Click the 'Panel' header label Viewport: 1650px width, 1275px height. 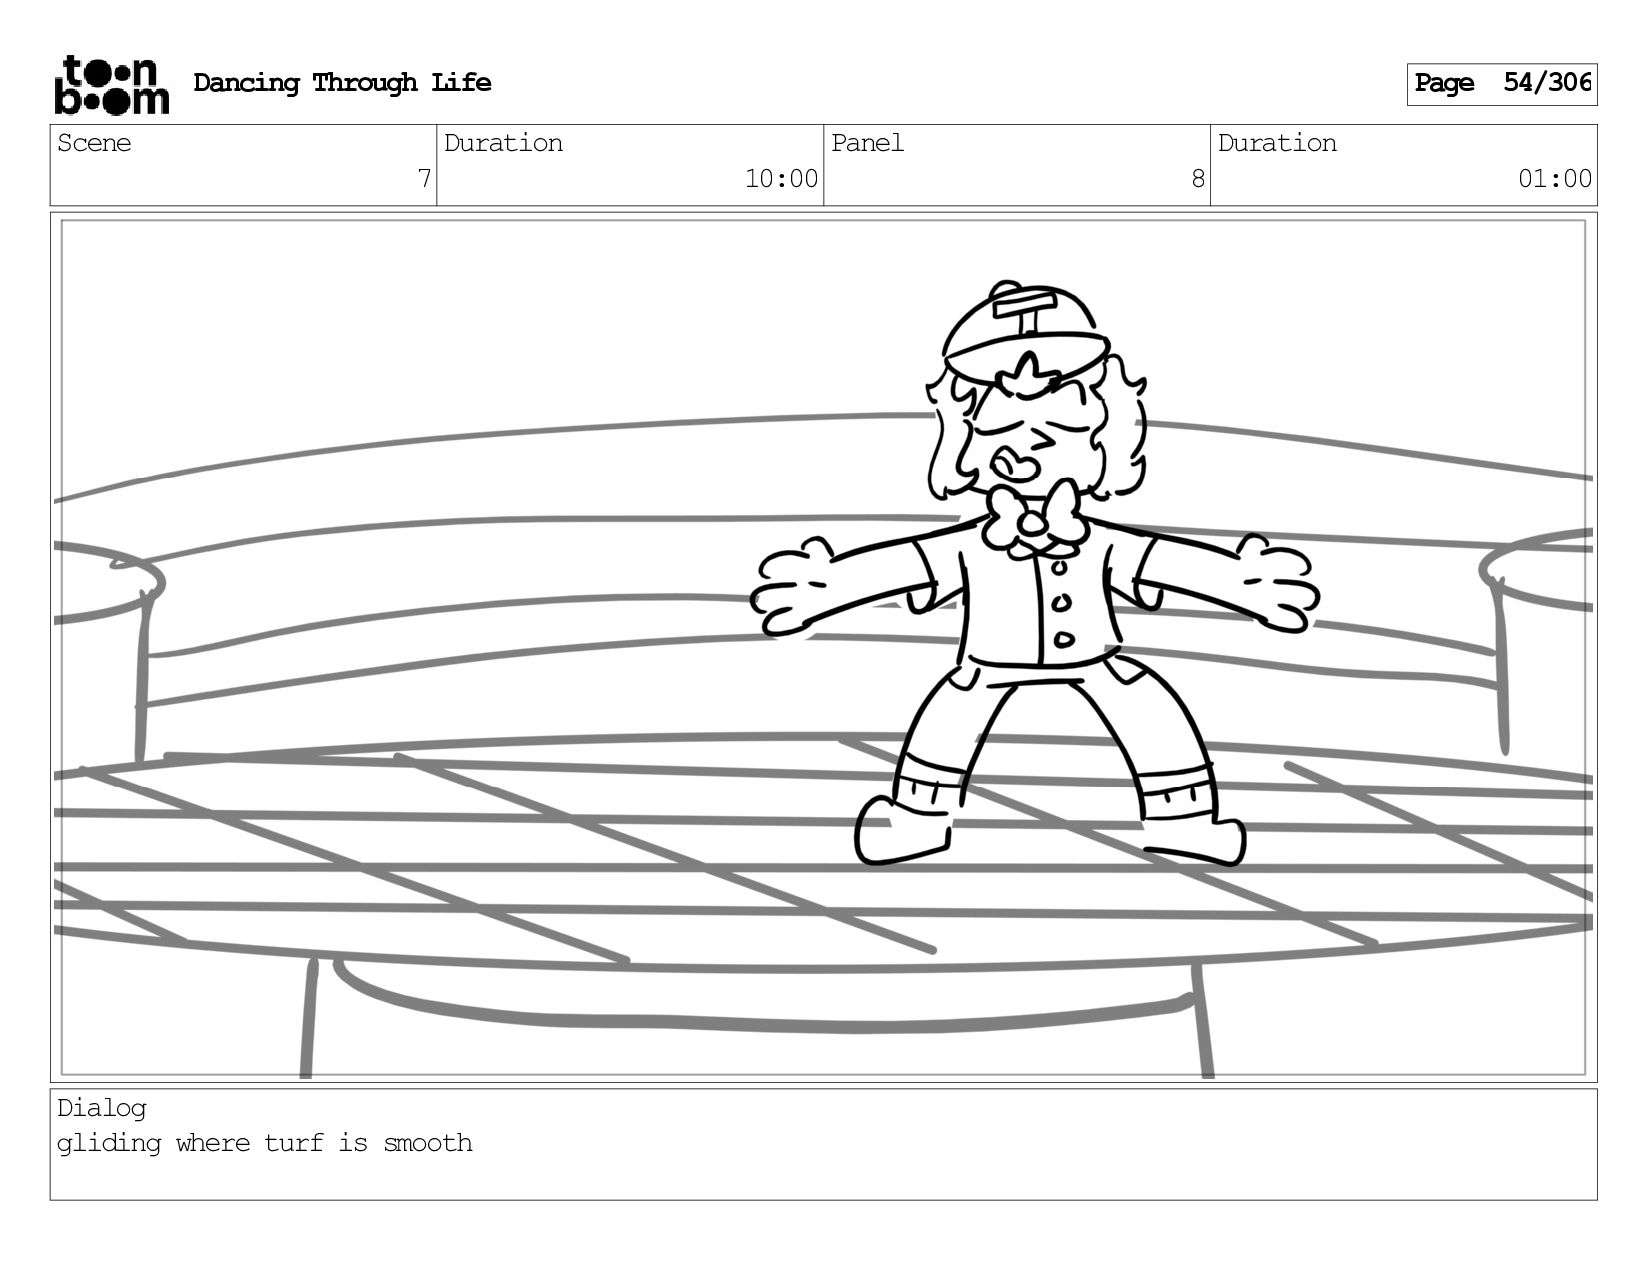click(x=867, y=143)
